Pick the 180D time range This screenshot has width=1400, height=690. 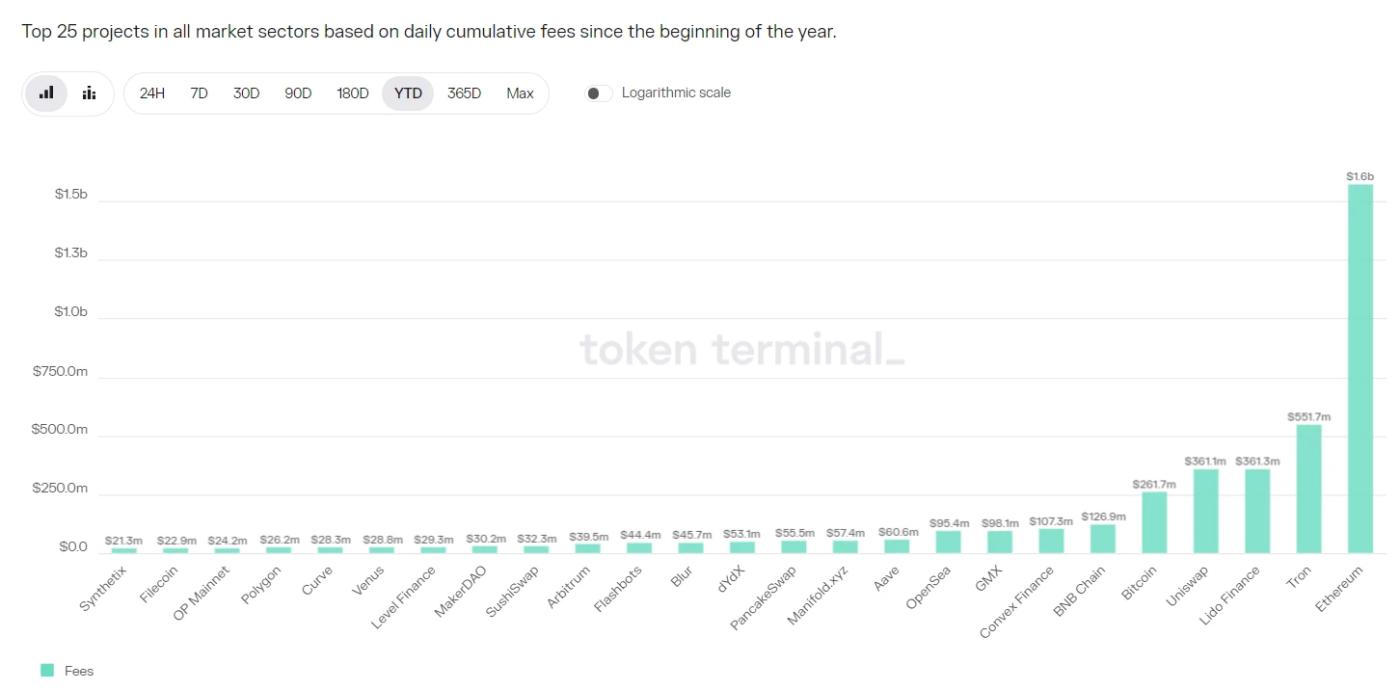351,91
